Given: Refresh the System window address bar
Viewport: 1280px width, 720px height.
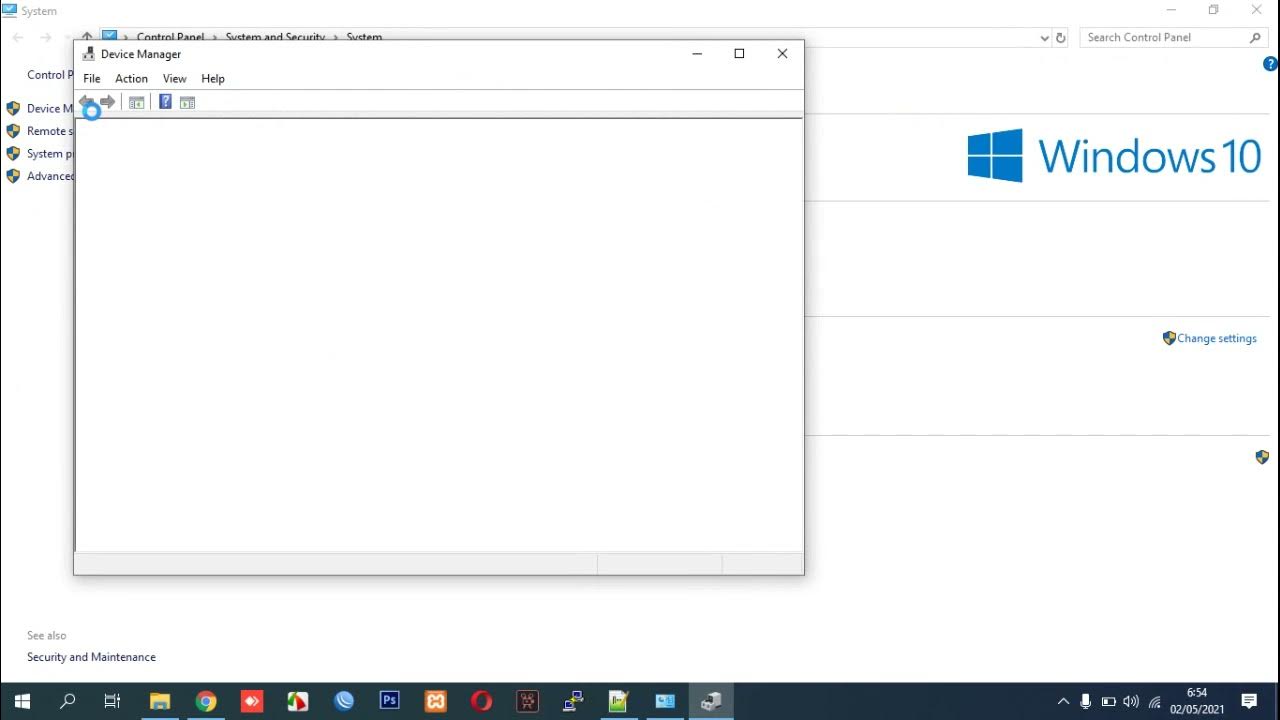Looking at the screenshot, I should point(1061,38).
